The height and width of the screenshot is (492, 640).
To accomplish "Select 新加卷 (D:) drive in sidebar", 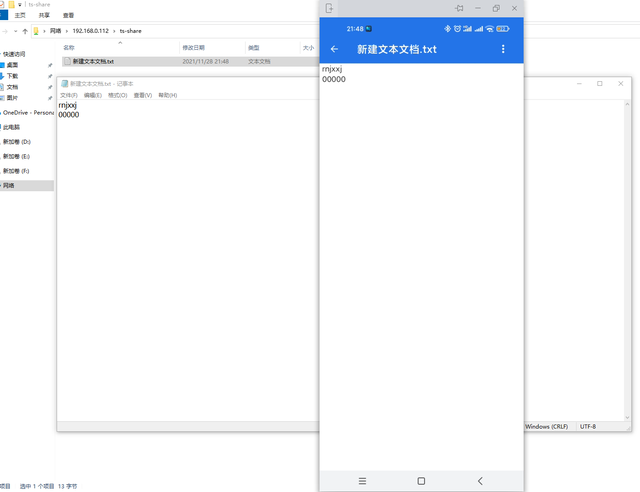I will 17,142.
